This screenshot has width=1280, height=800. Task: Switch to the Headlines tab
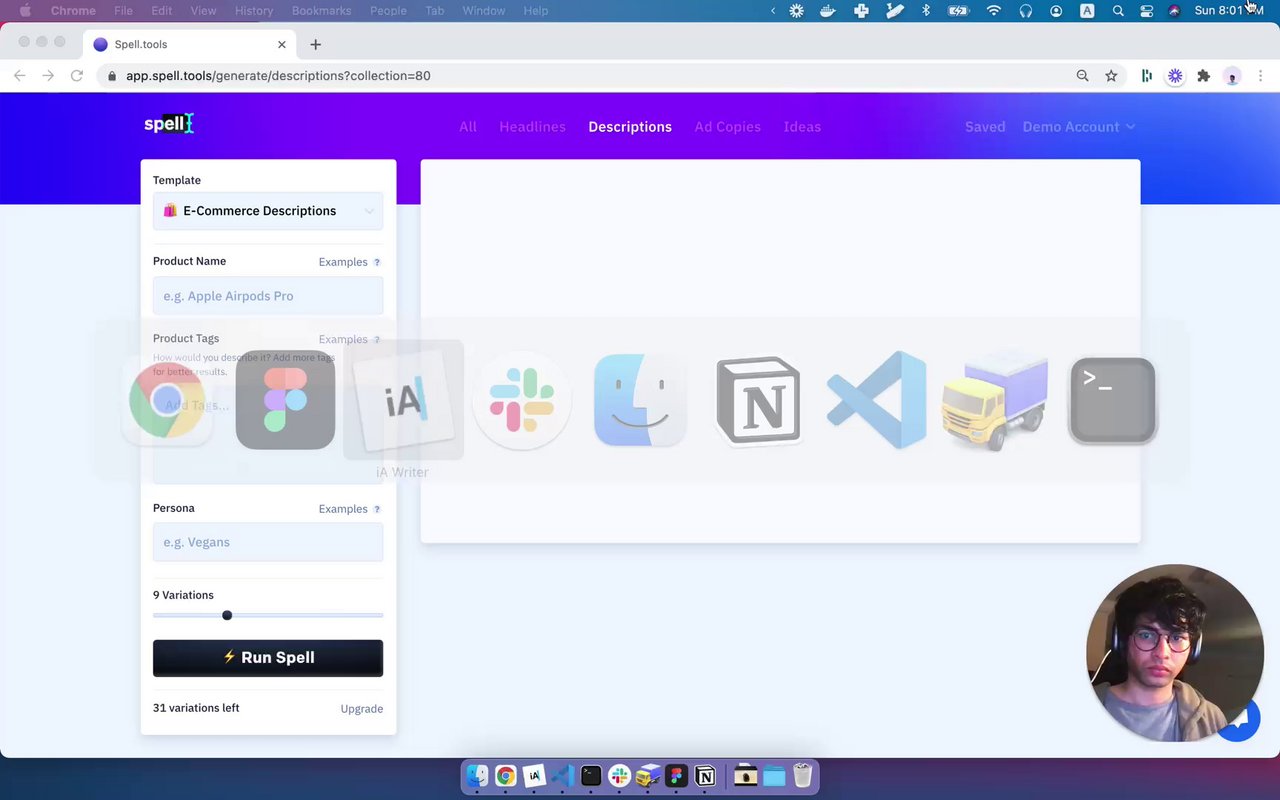tap(532, 127)
